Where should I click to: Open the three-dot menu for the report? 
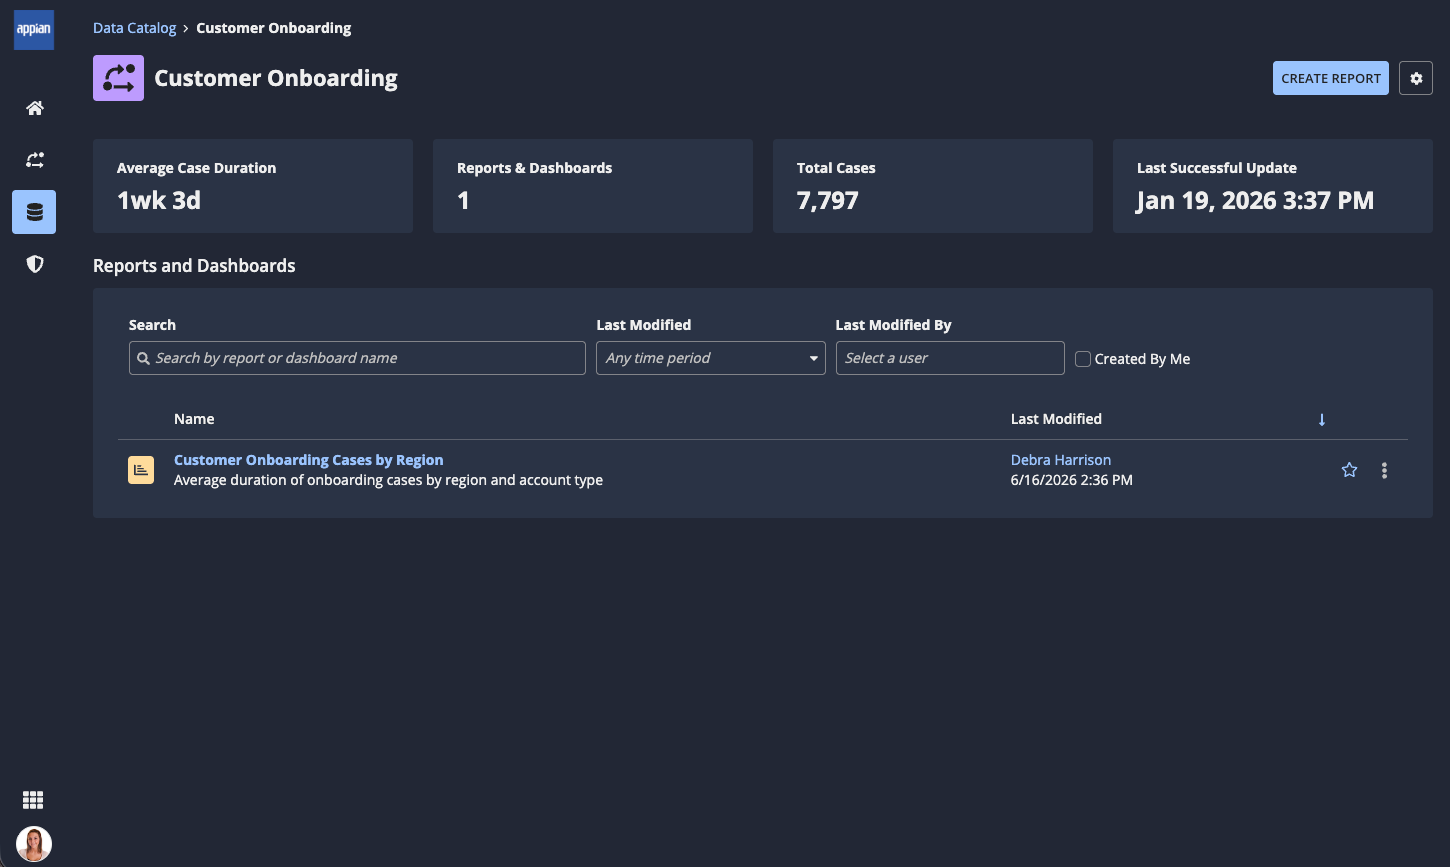point(1384,470)
